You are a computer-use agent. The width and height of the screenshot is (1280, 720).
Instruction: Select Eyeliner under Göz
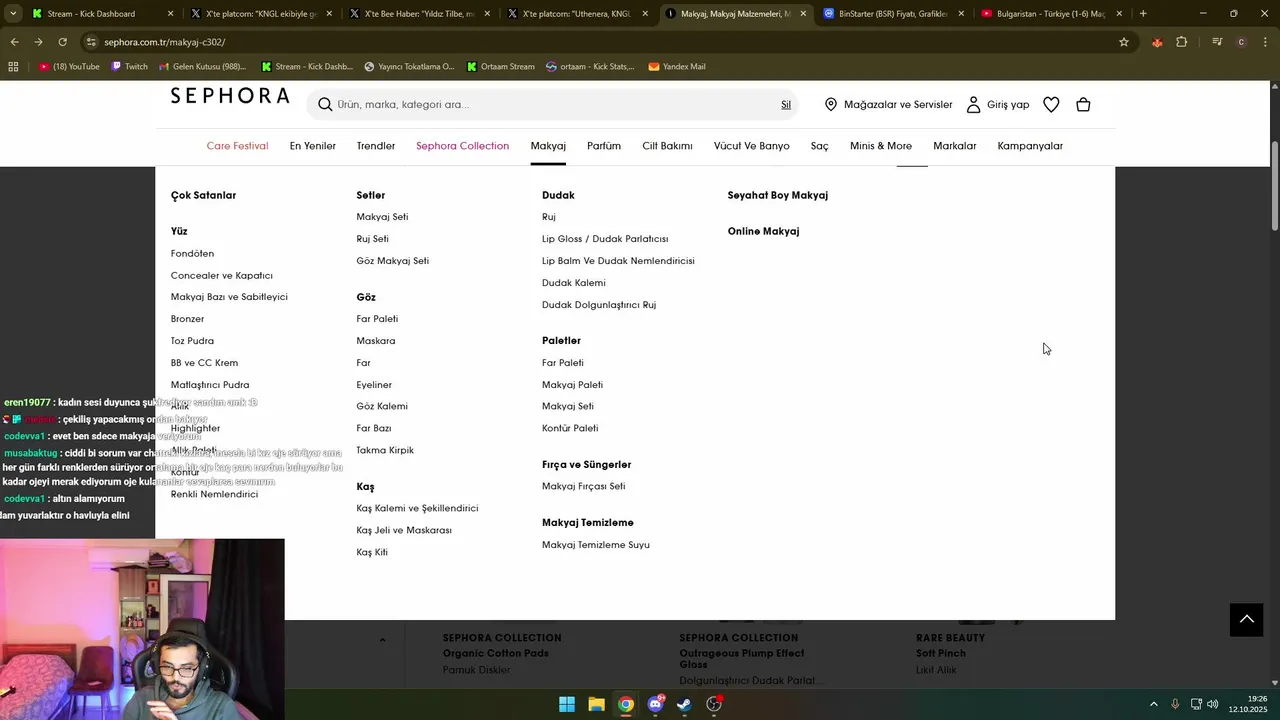[x=374, y=385]
